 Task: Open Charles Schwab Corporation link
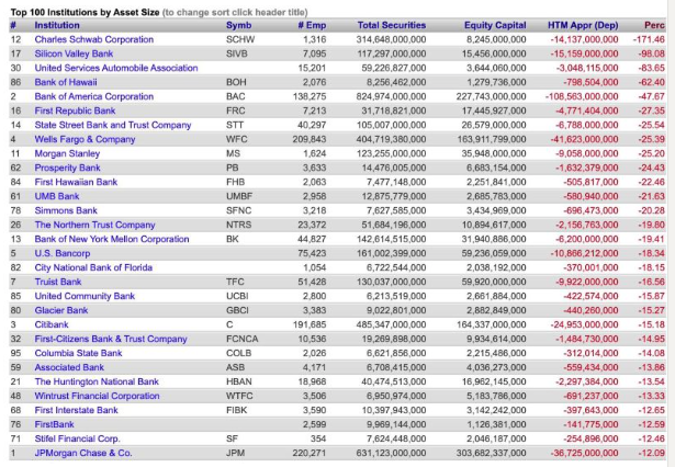click(94, 40)
